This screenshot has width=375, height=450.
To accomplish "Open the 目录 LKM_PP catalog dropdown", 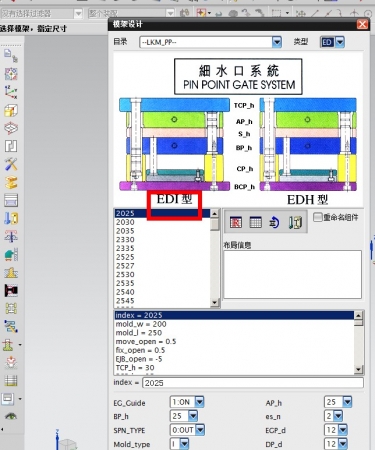I will [277, 42].
